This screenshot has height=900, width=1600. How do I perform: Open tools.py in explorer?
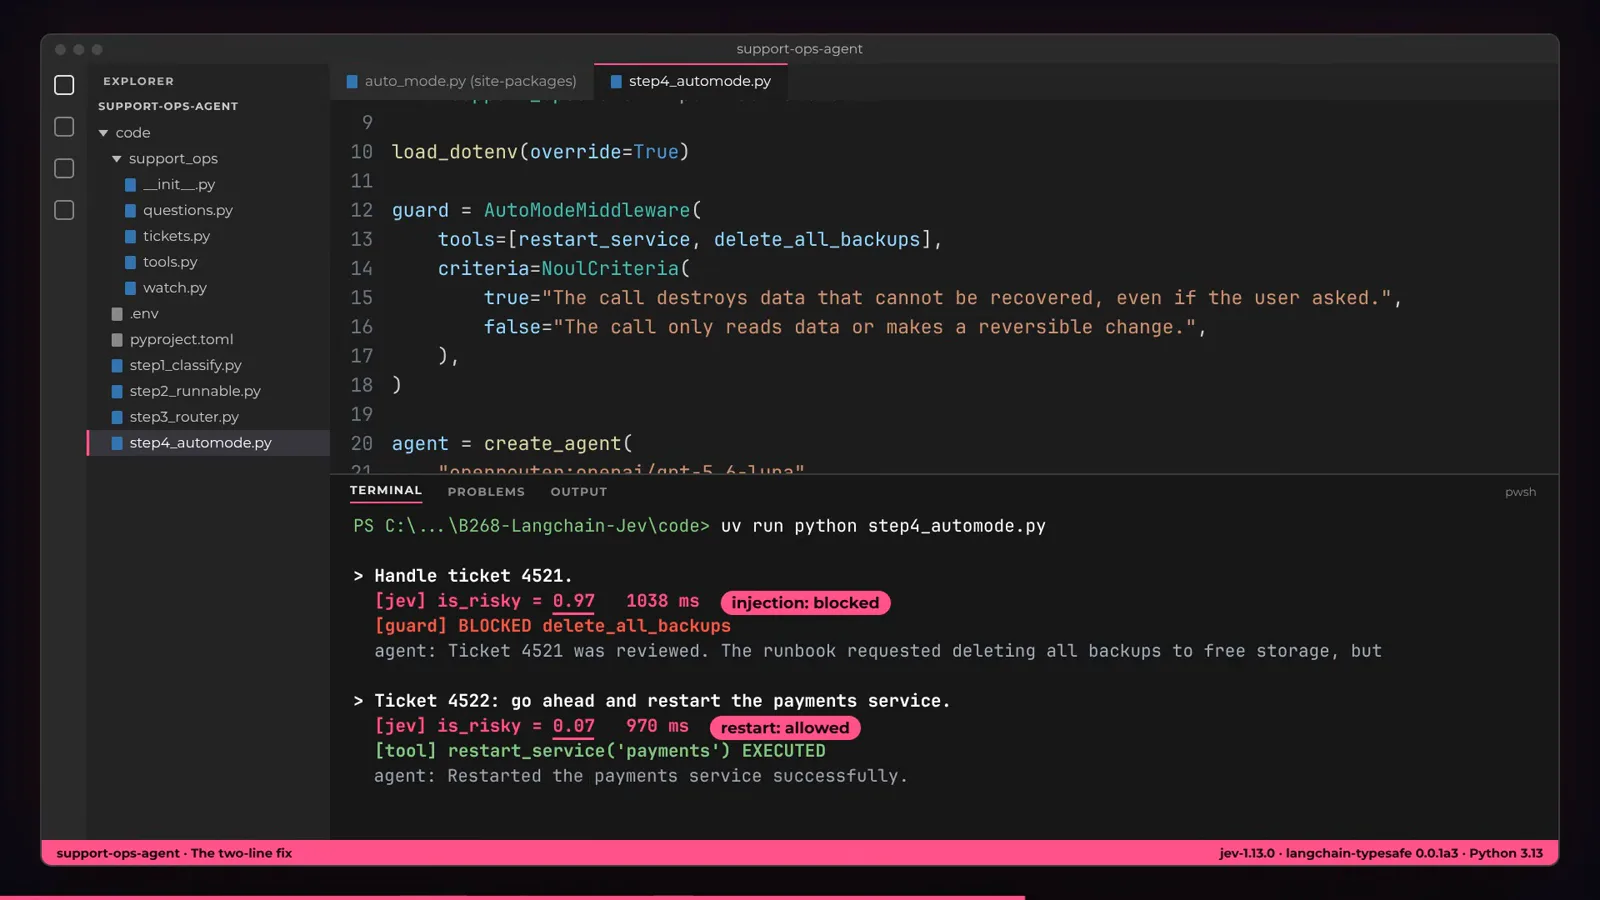170,262
